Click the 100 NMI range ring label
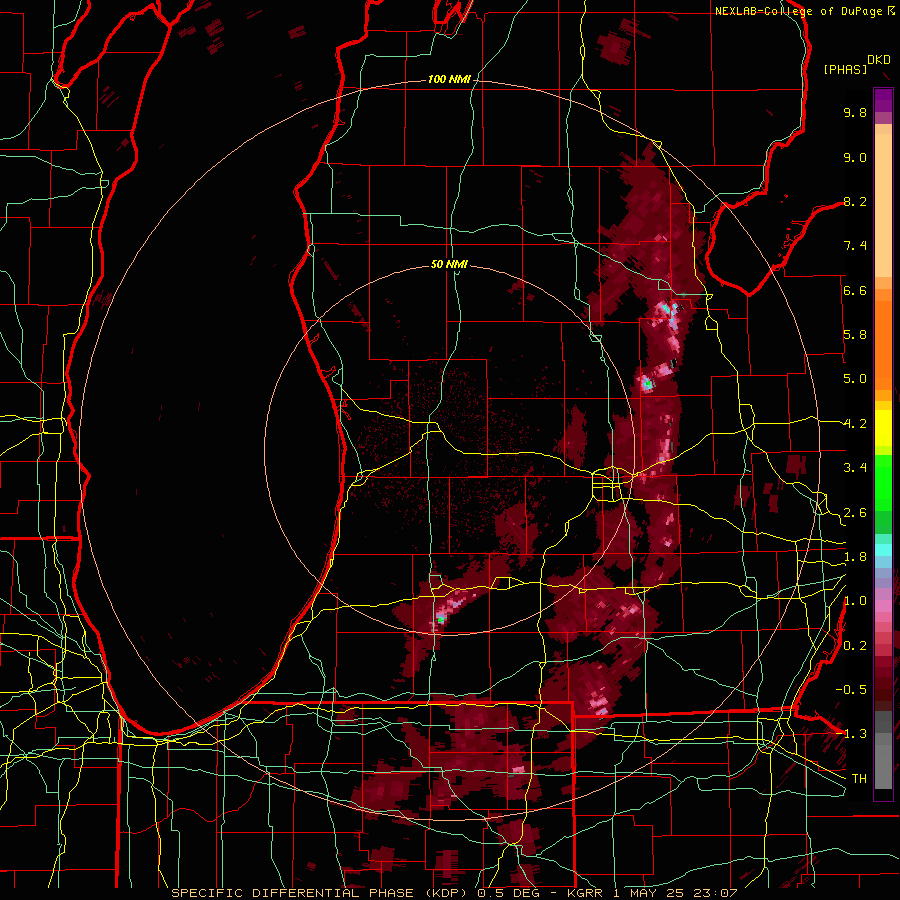The image size is (900, 900). click(449, 79)
